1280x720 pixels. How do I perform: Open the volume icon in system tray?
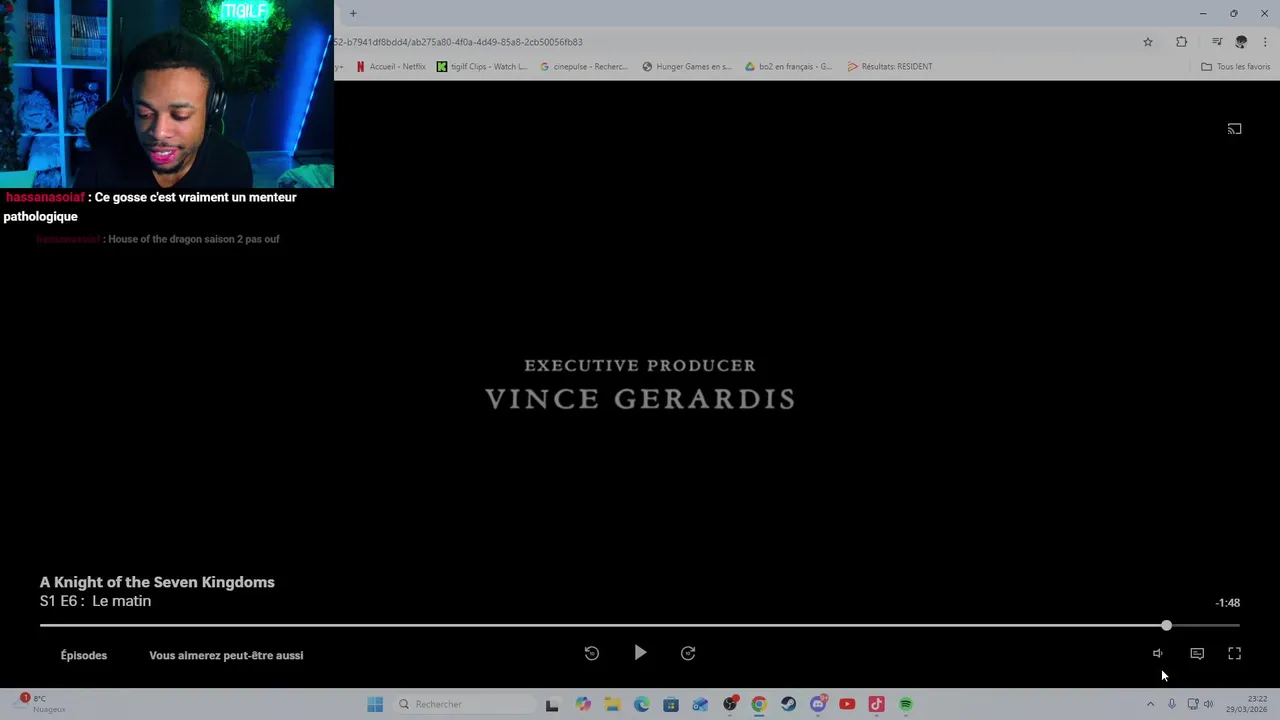tap(1208, 704)
